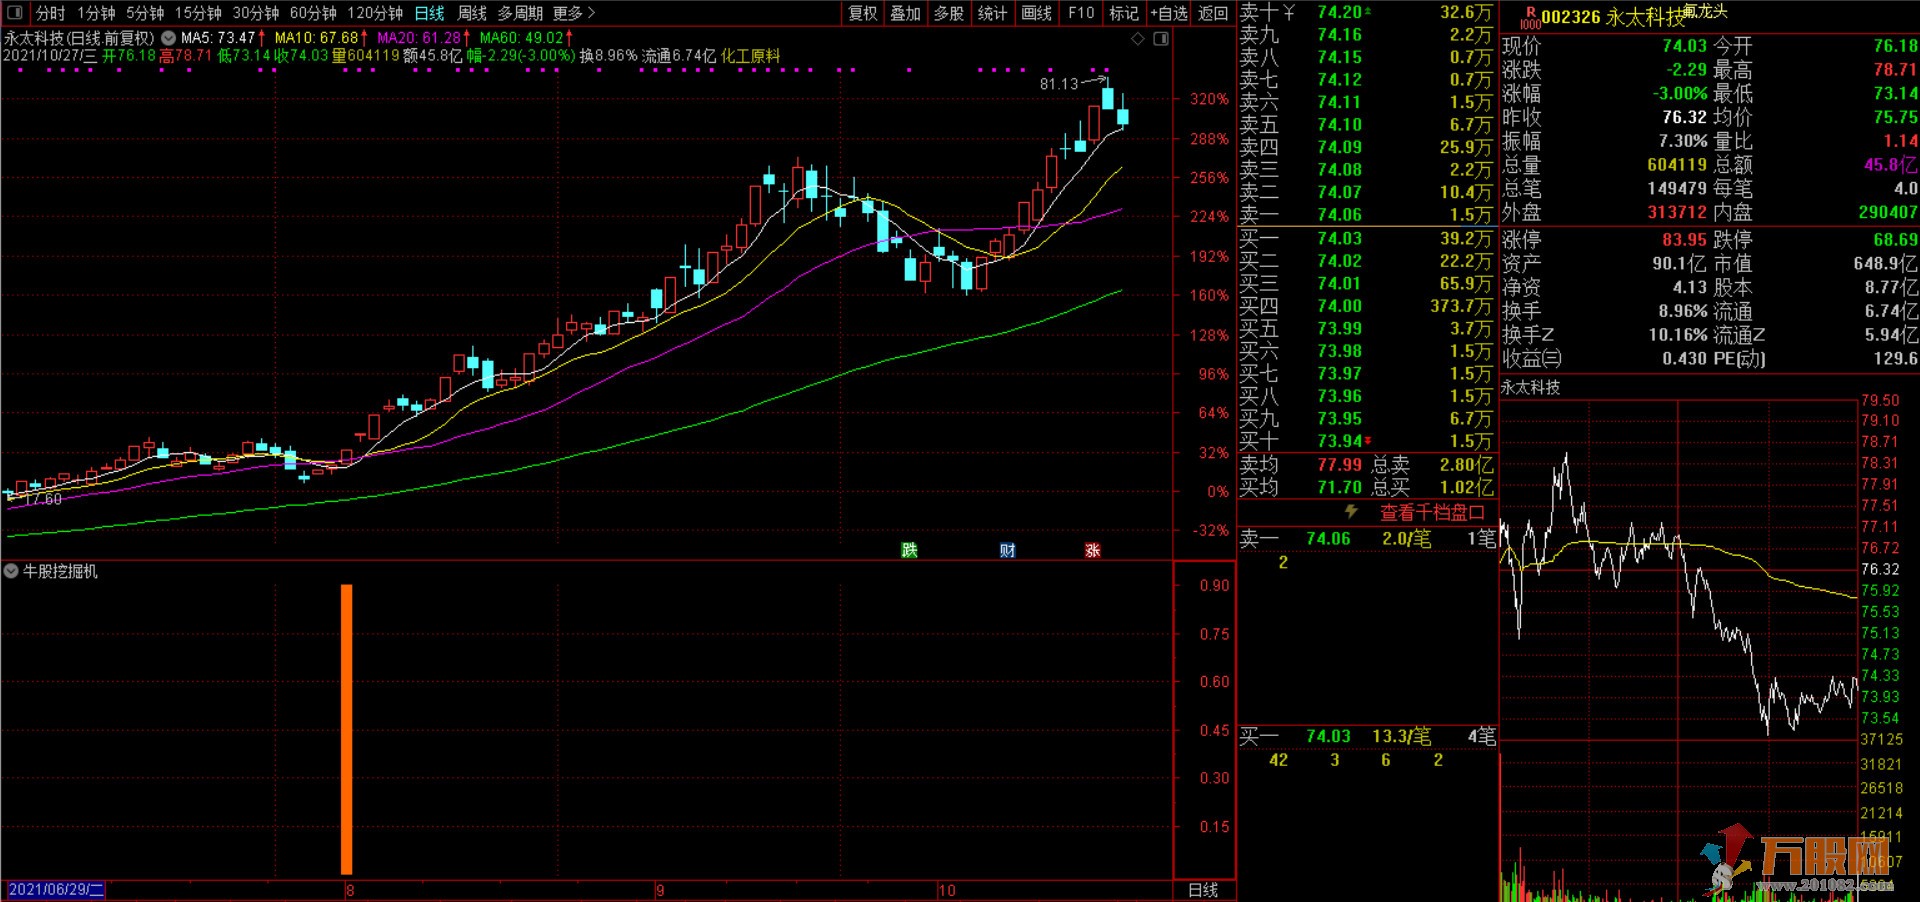Click the 2021/06/29 date label

click(56, 890)
